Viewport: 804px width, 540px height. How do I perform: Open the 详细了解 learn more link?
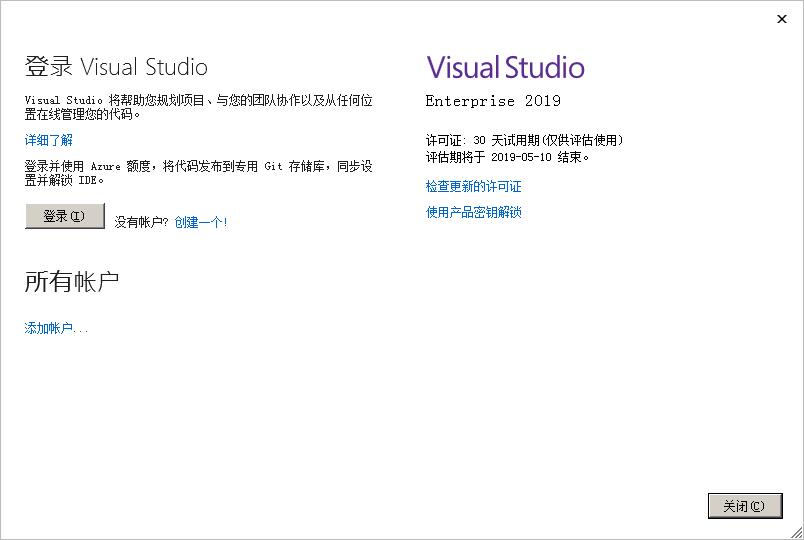[x=49, y=140]
